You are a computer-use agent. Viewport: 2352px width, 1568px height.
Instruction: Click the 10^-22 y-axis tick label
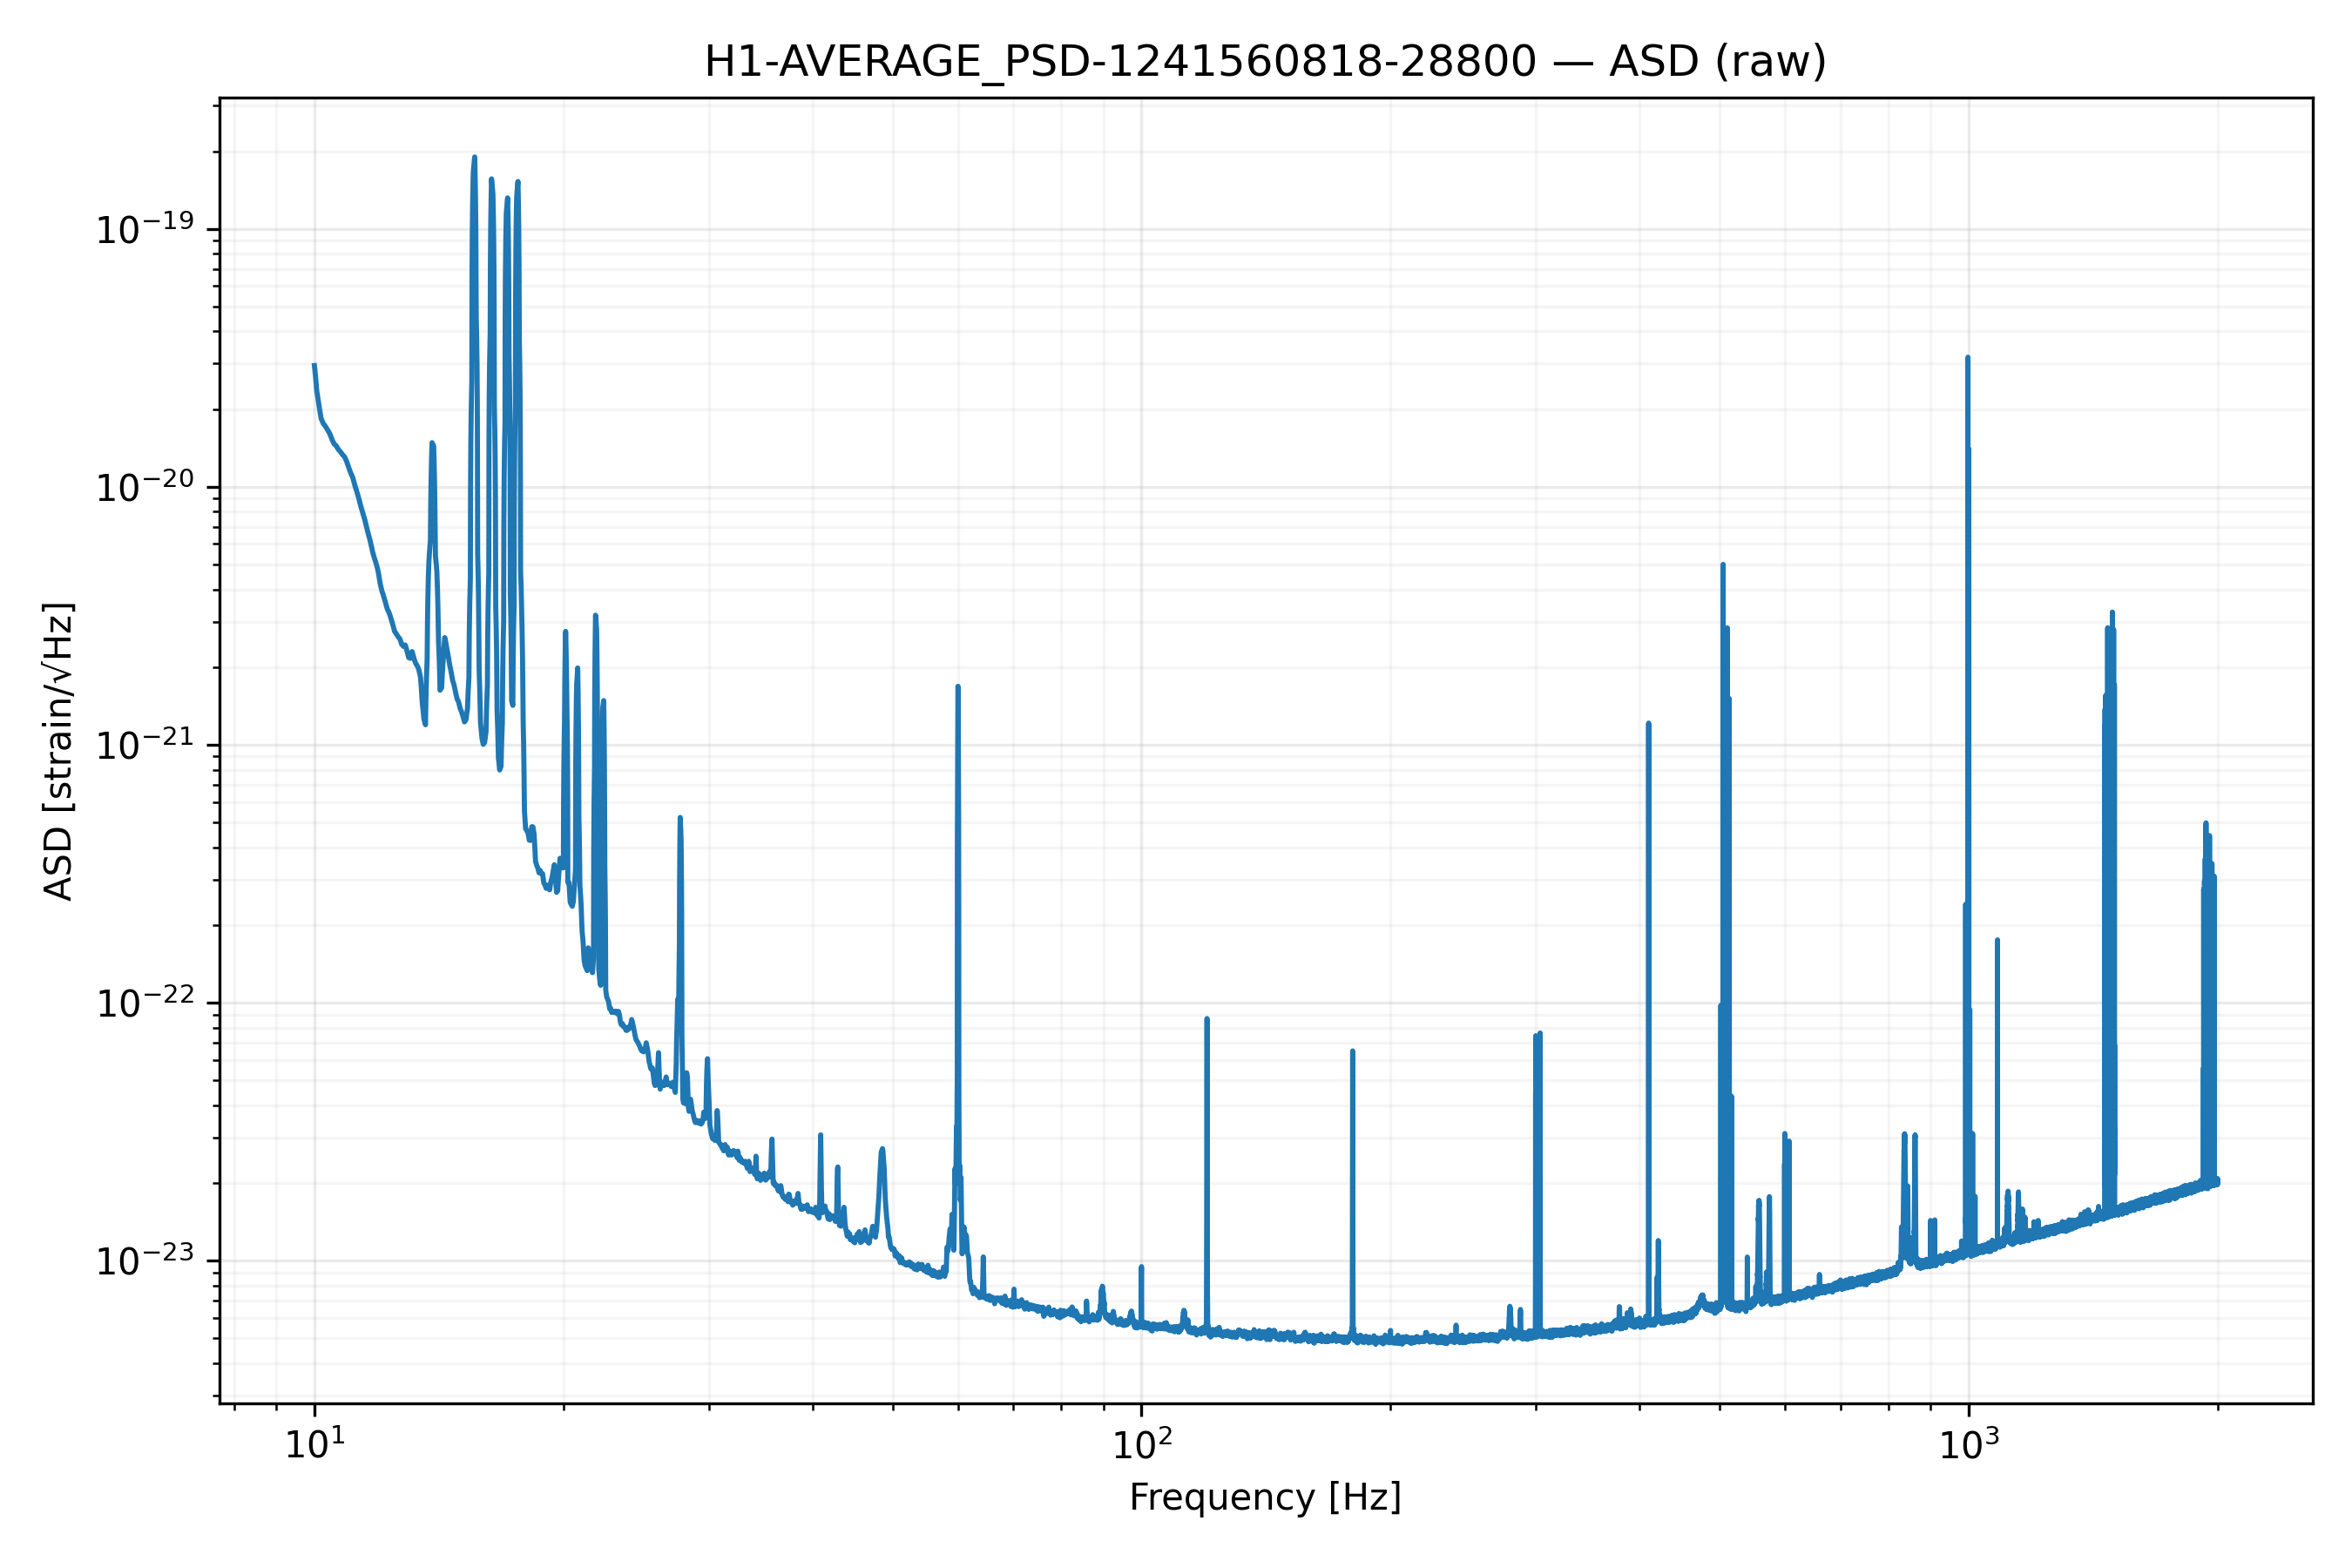[145, 1003]
